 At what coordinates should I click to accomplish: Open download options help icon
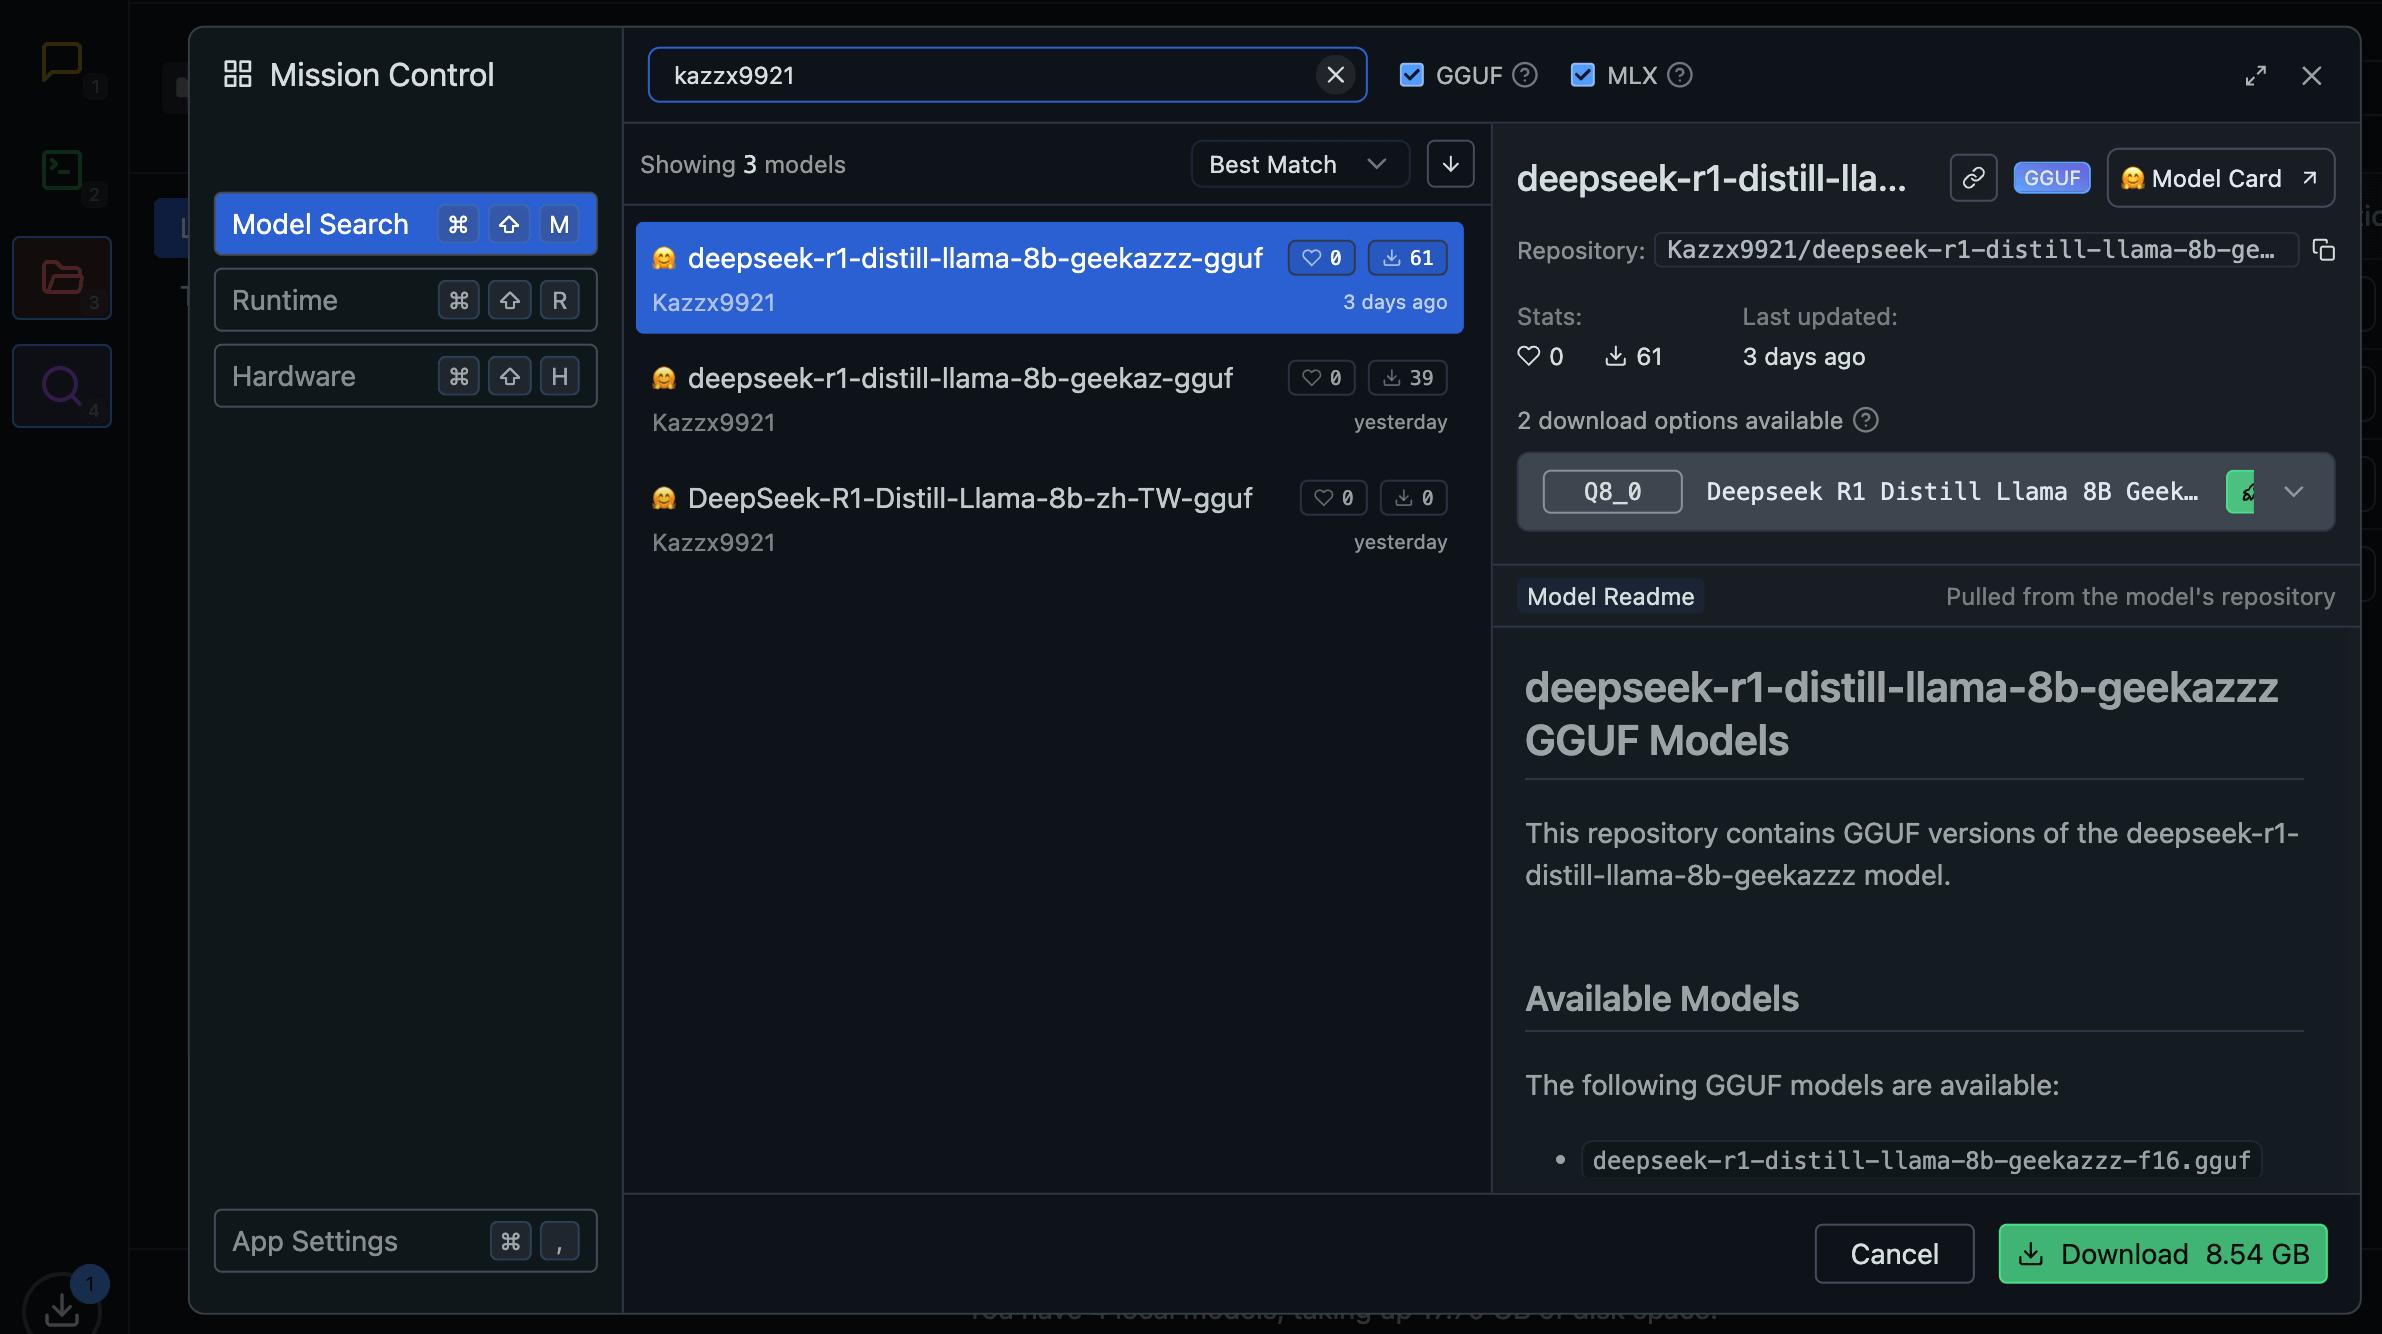1865,420
